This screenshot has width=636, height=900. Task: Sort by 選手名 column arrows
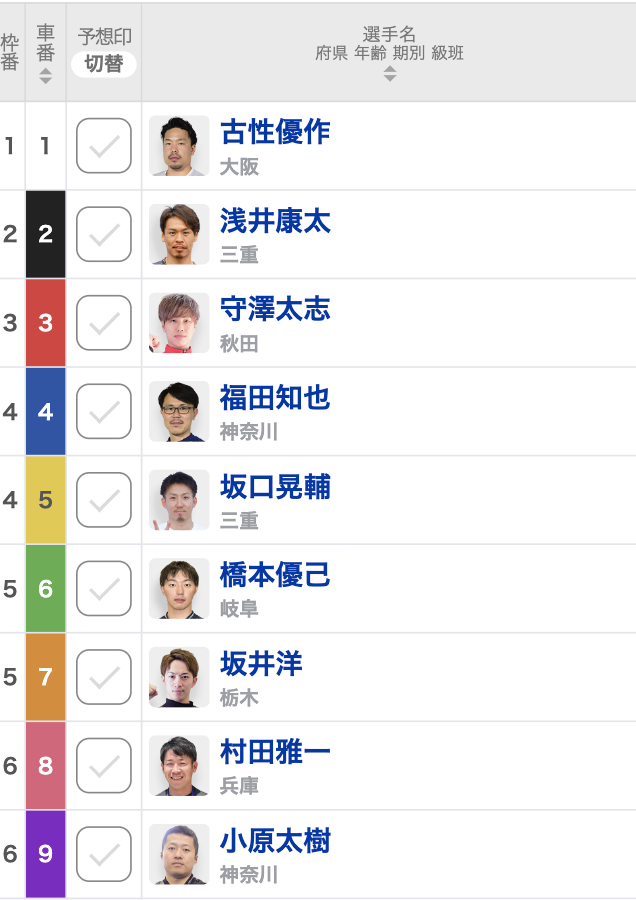coord(390,73)
